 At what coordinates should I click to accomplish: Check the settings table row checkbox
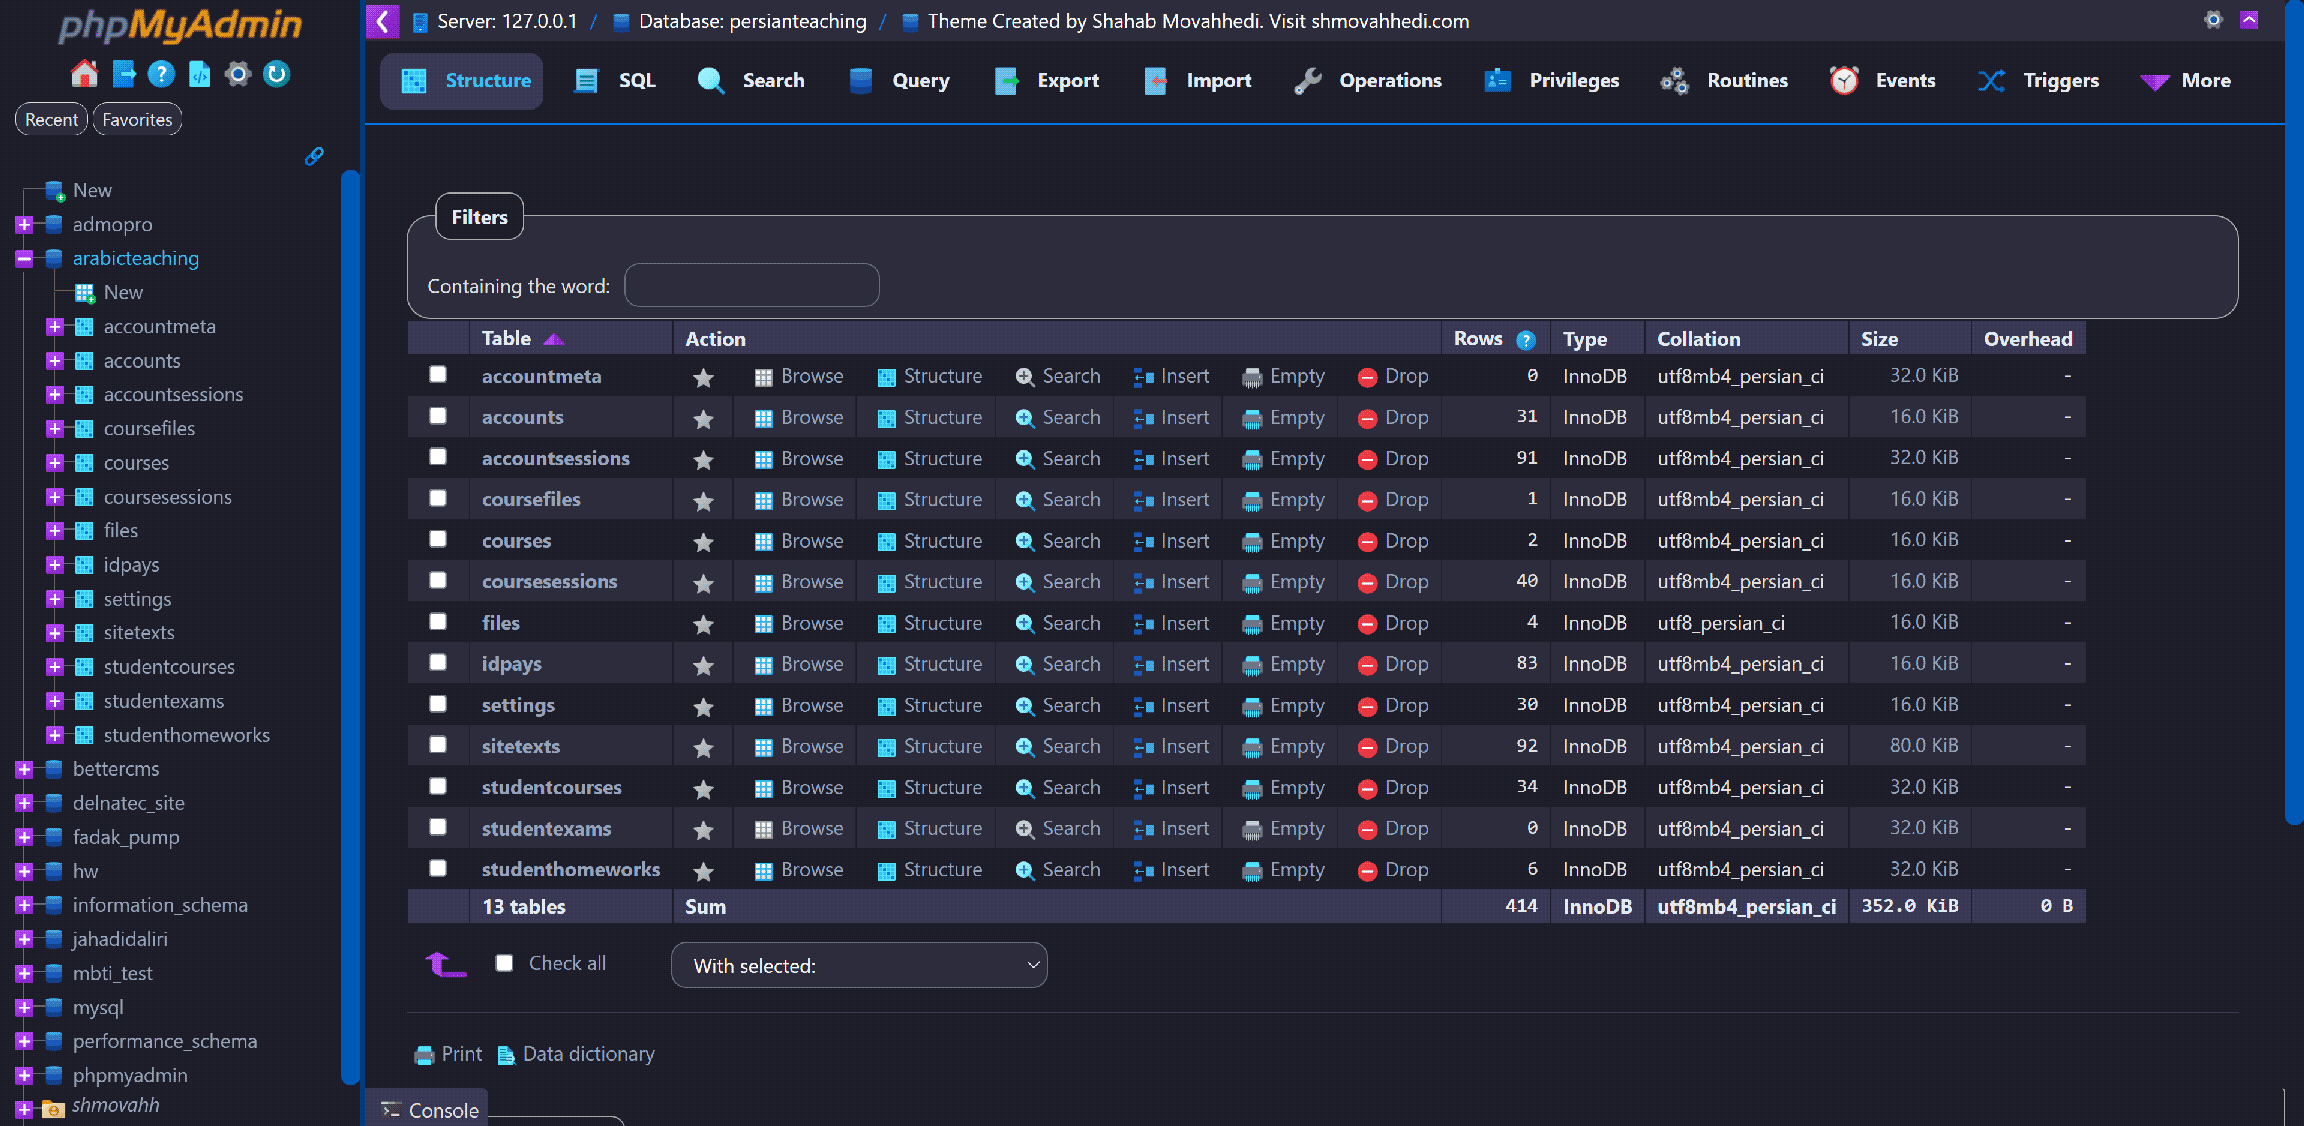coord(437,704)
